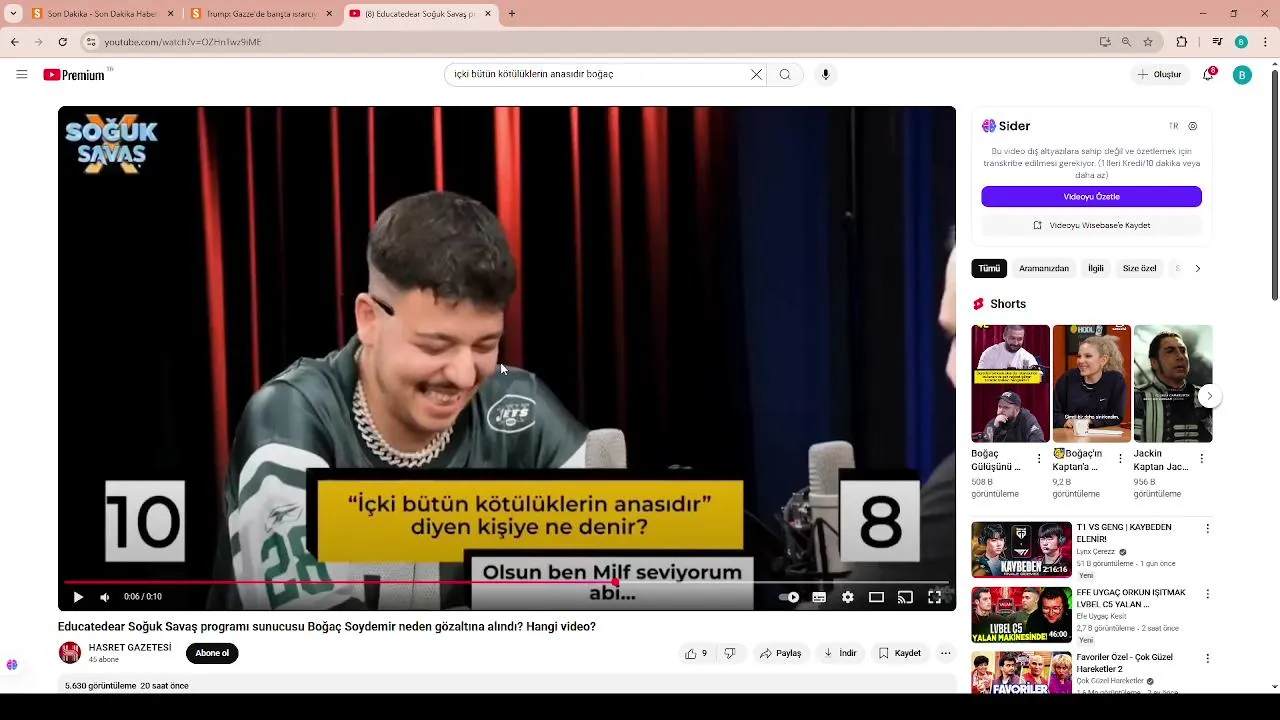This screenshot has width=1280, height=720.
Task: Open options for T1 VS GENG video
Action: pyautogui.click(x=1207, y=528)
